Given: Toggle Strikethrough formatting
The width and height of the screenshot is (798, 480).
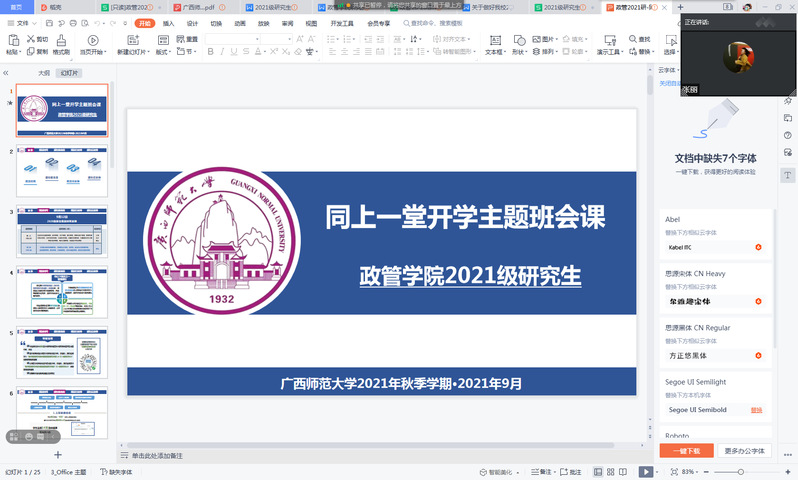Looking at the screenshot, I should point(246,51).
